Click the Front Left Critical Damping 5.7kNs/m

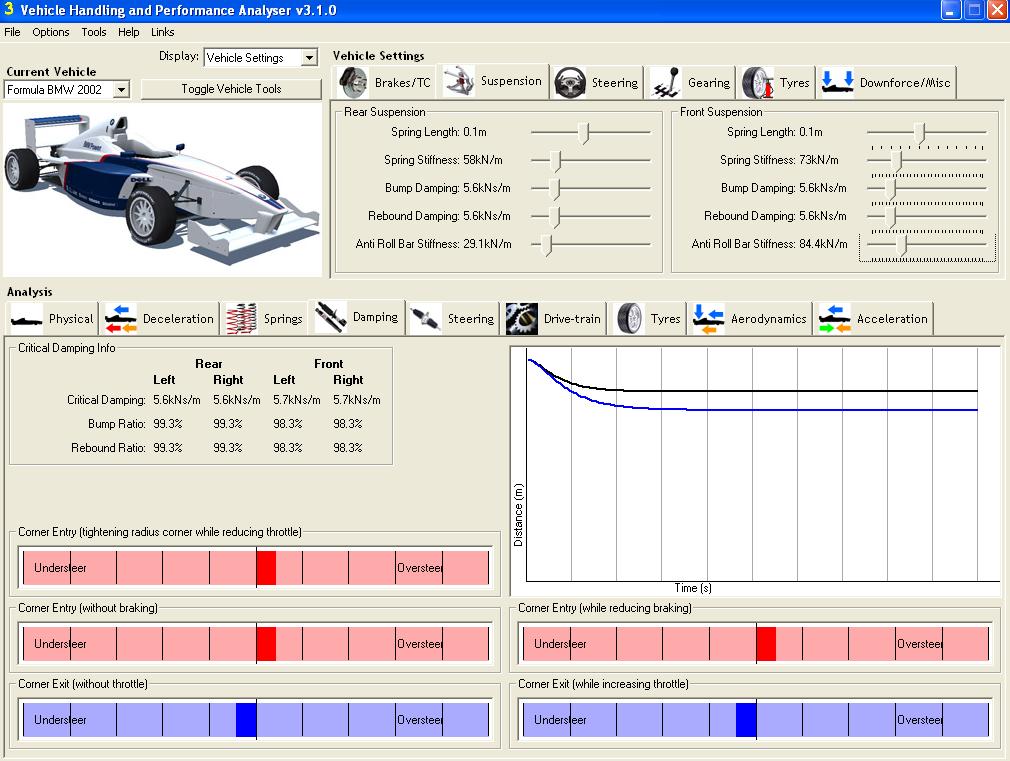point(296,400)
